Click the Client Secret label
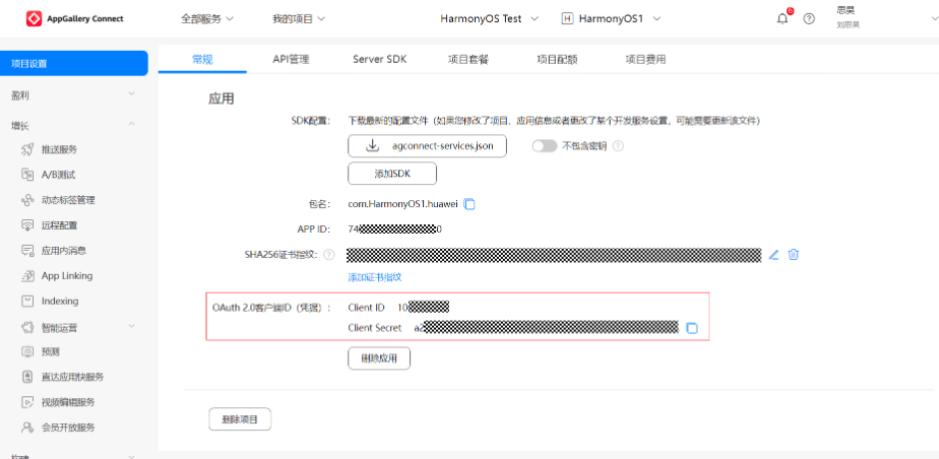The width and height of the screenshot is (939, 459). [x=374, y=328]
